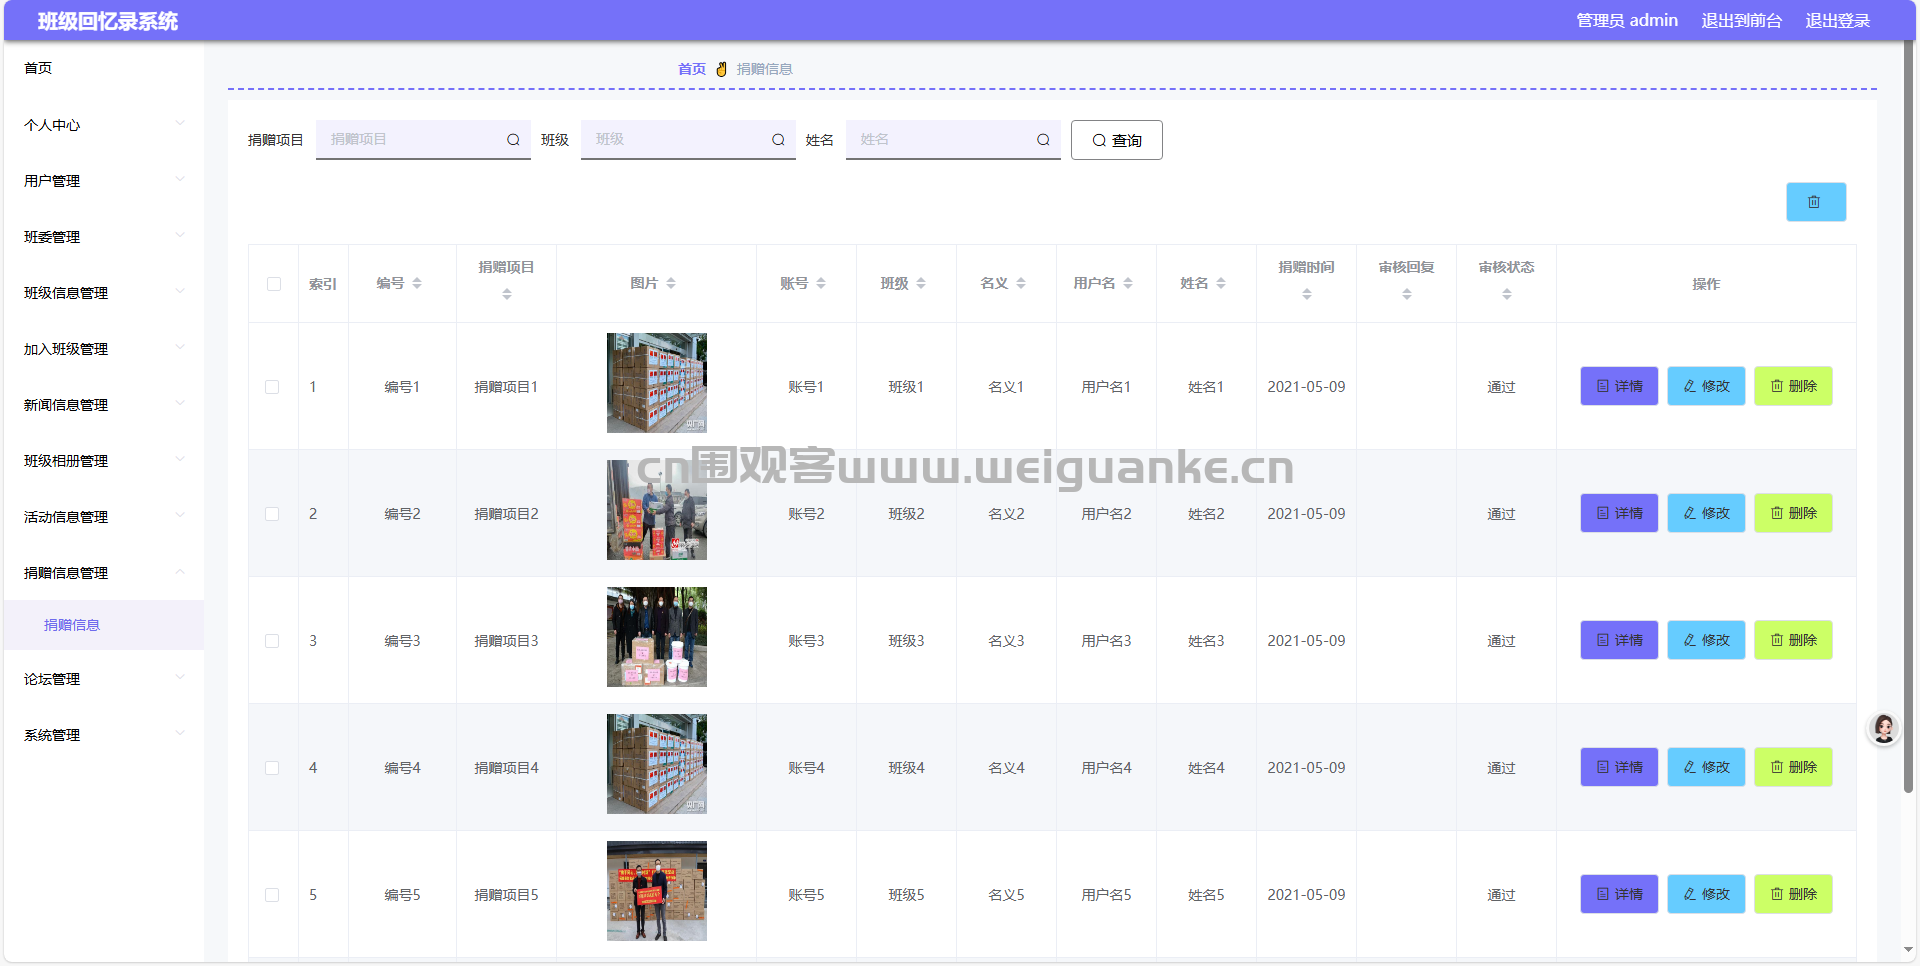Click 修改 for 捐赠项目5 row
This screenshot has width=1920, height=966.
coord(1706,894)
